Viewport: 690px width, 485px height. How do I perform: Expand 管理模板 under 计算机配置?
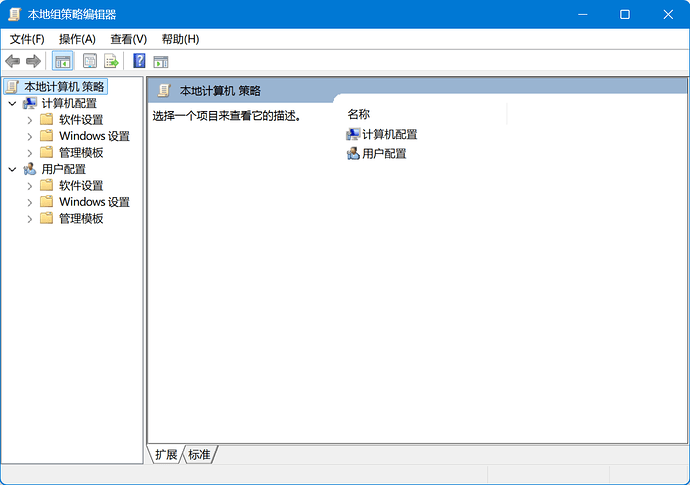point(29,153)
